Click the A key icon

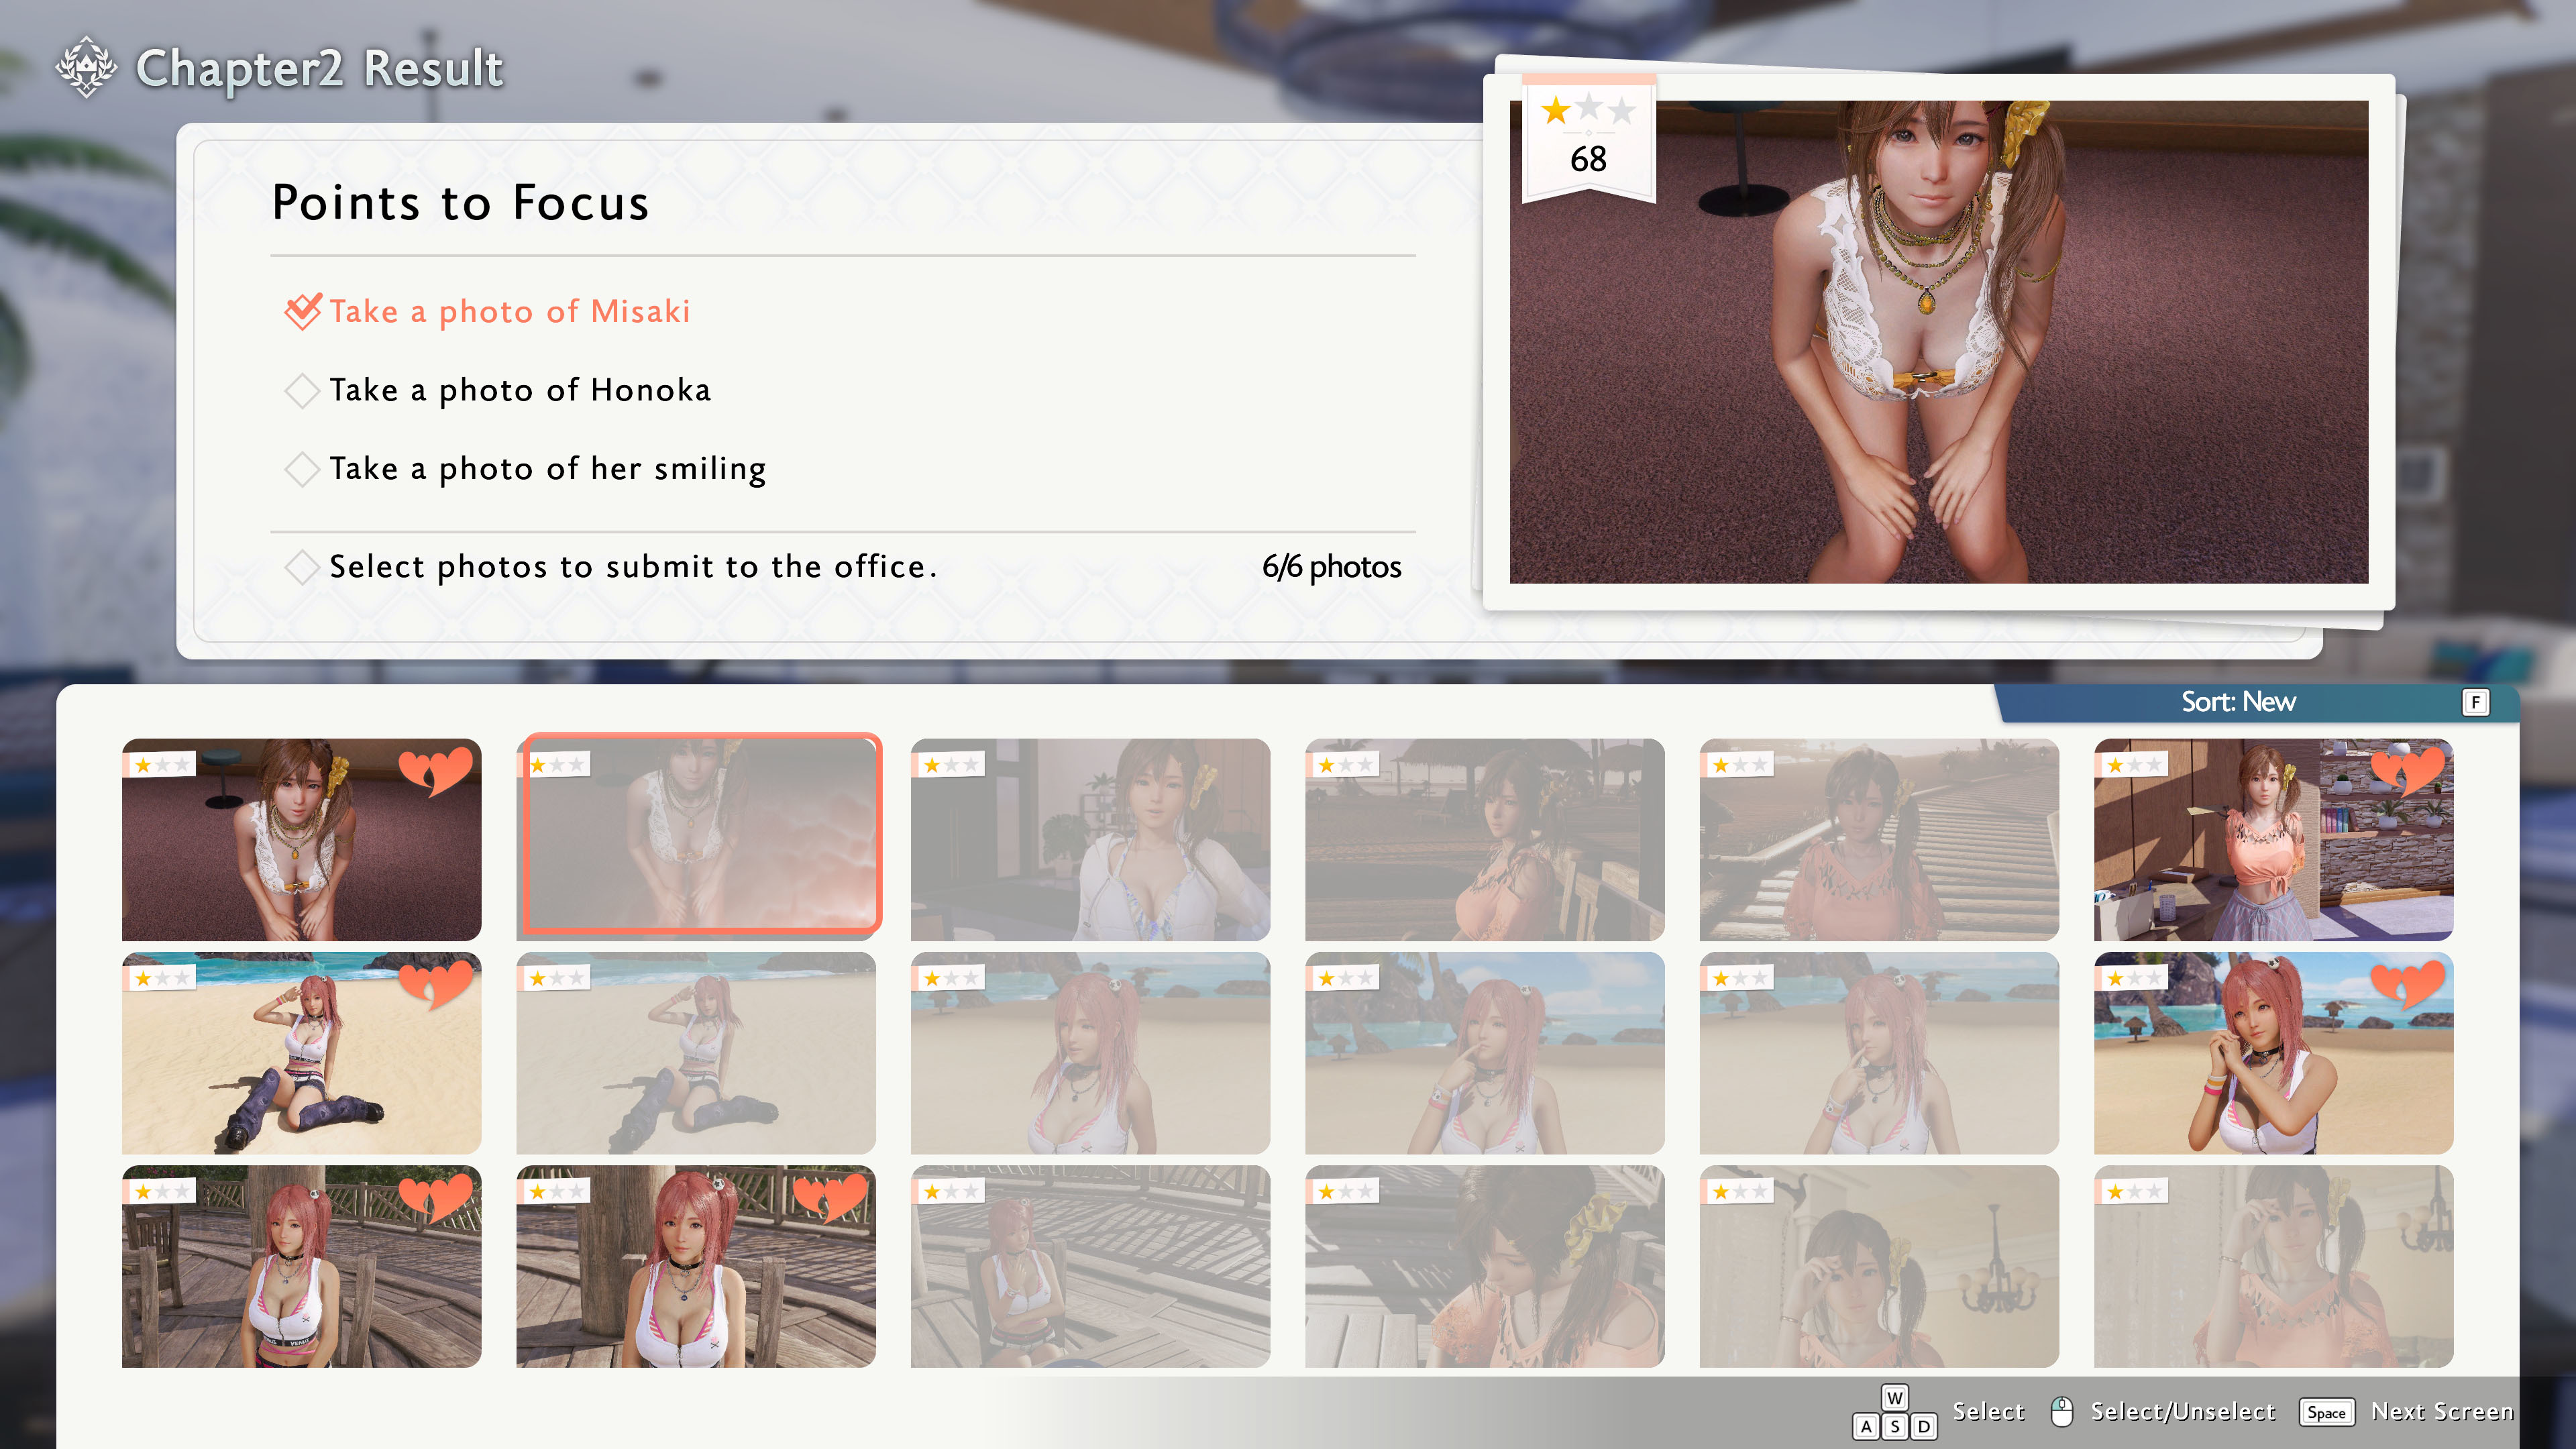pyautogui.click(x=1866, y=1426)
